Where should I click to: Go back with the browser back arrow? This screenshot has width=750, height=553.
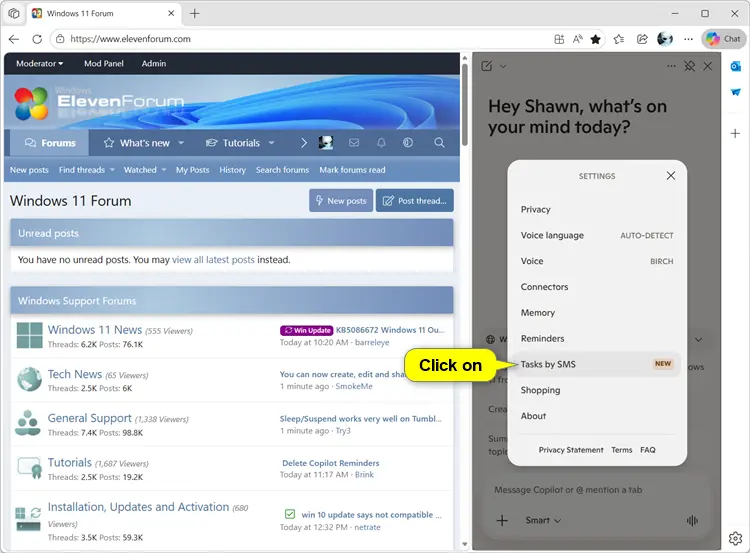(x=14, y=39)
